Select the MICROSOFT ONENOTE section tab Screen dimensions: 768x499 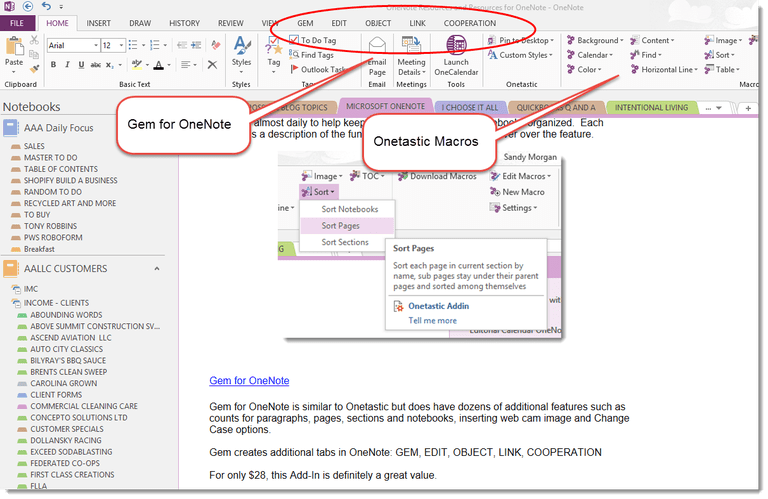385,106
